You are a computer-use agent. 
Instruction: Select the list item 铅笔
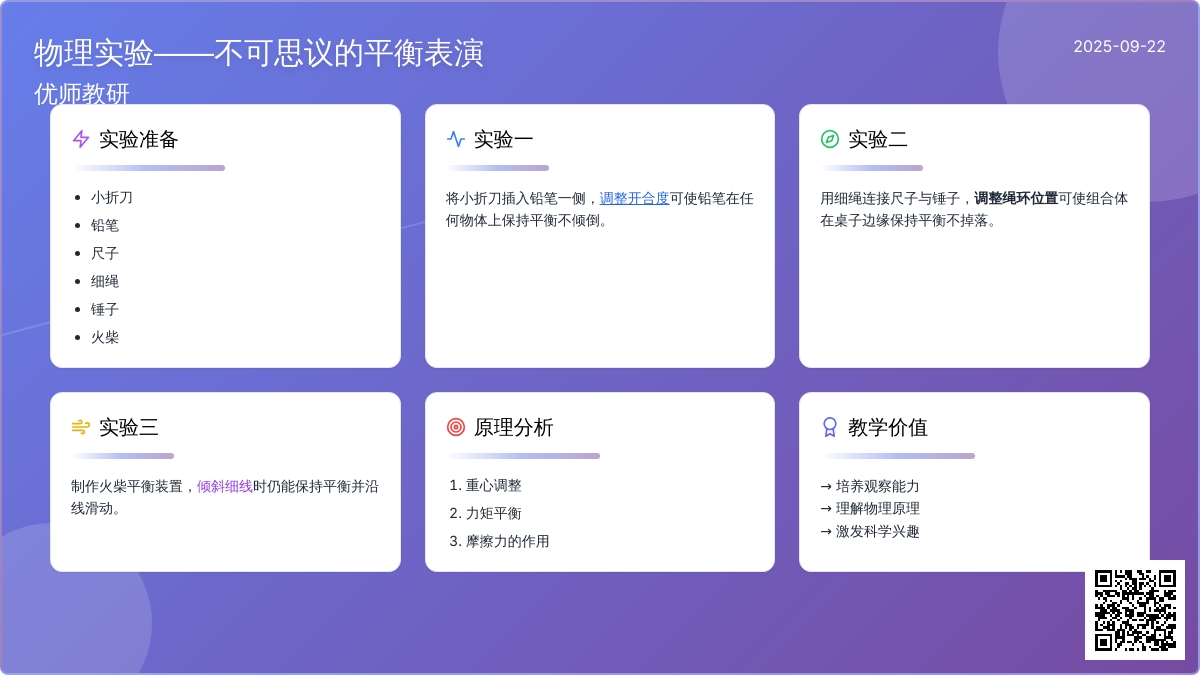pyautogui.click(x=105, y=226)
